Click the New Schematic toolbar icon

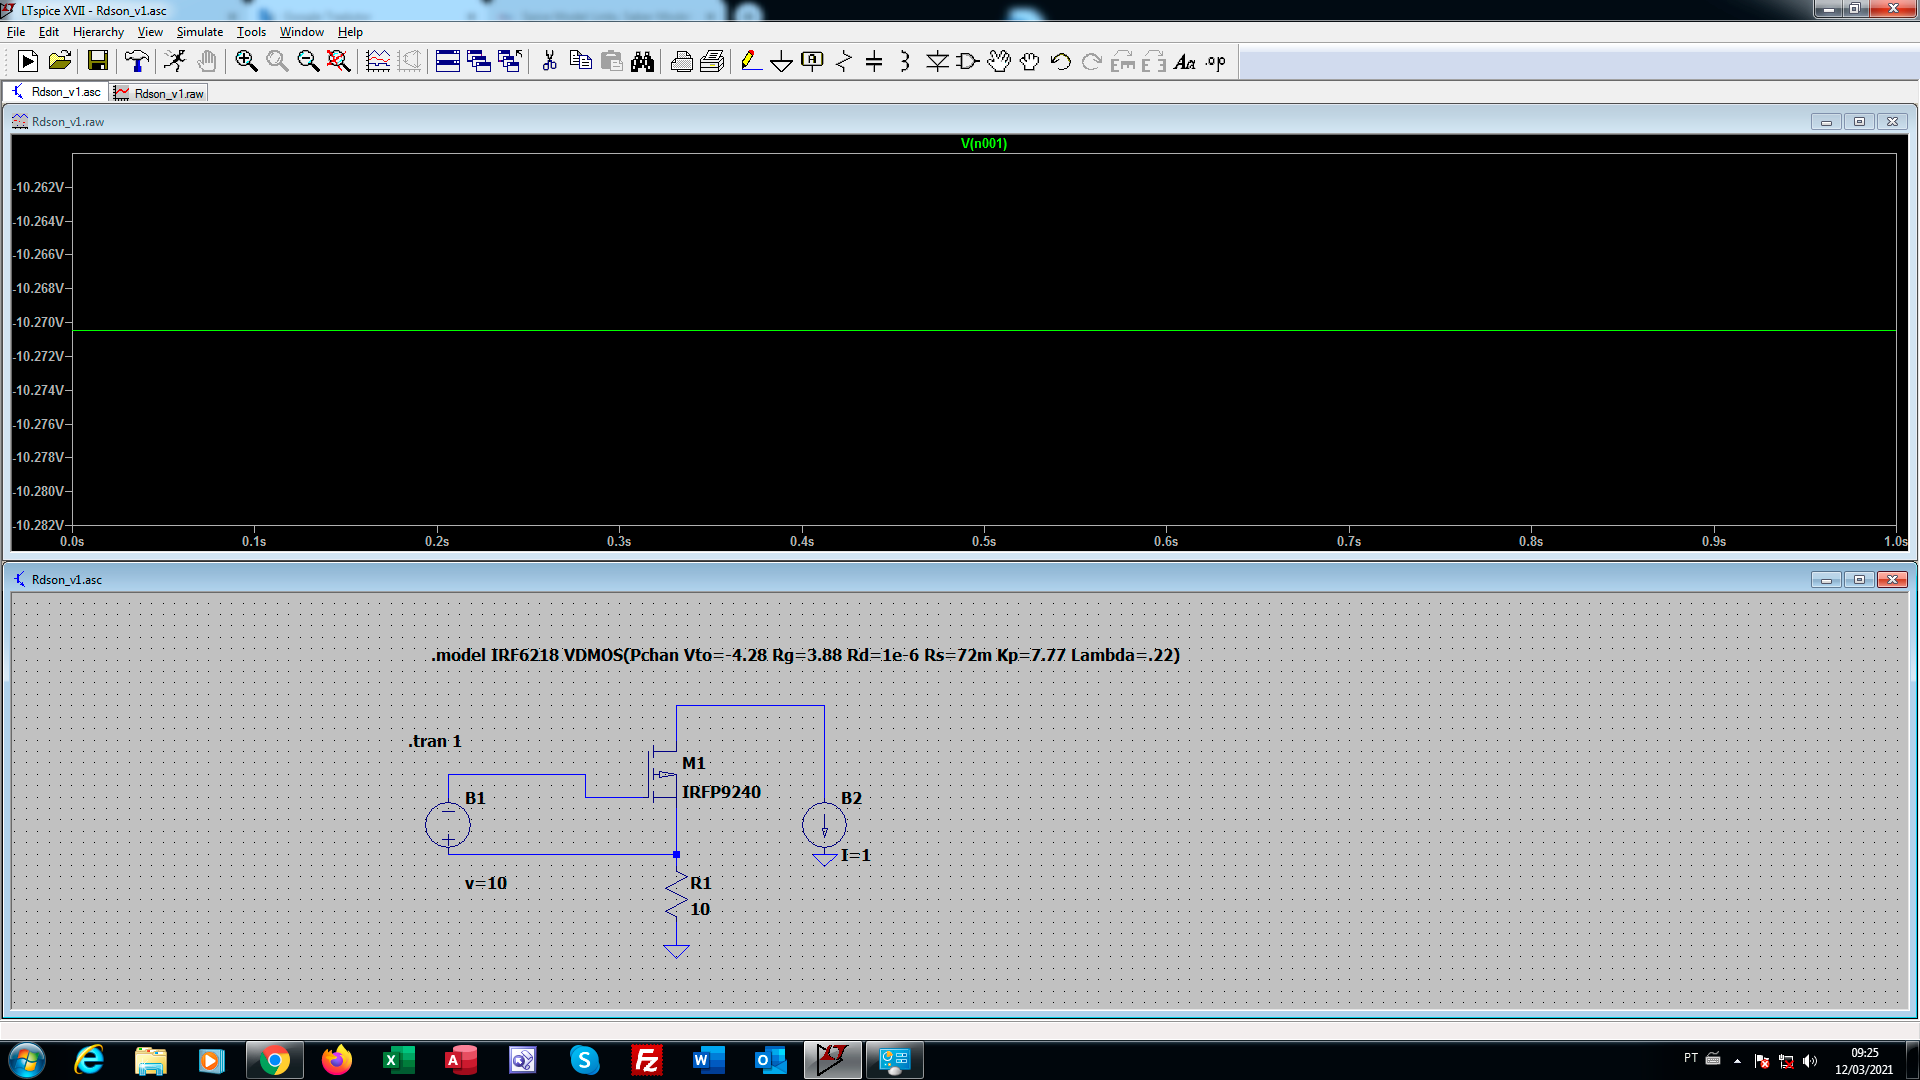[x=28, y=62]
